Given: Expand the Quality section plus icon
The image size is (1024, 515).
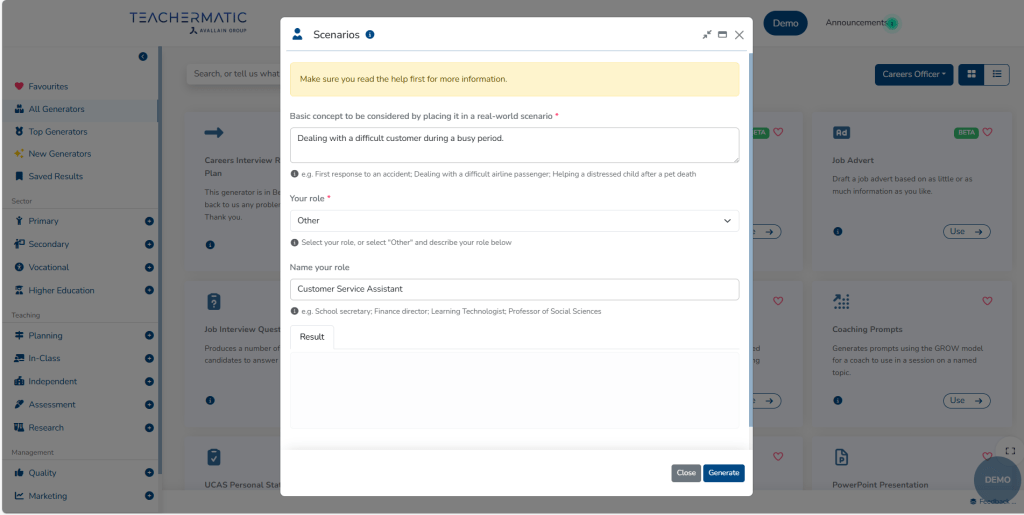Looking at the screenshot, I should pos(149,473).
